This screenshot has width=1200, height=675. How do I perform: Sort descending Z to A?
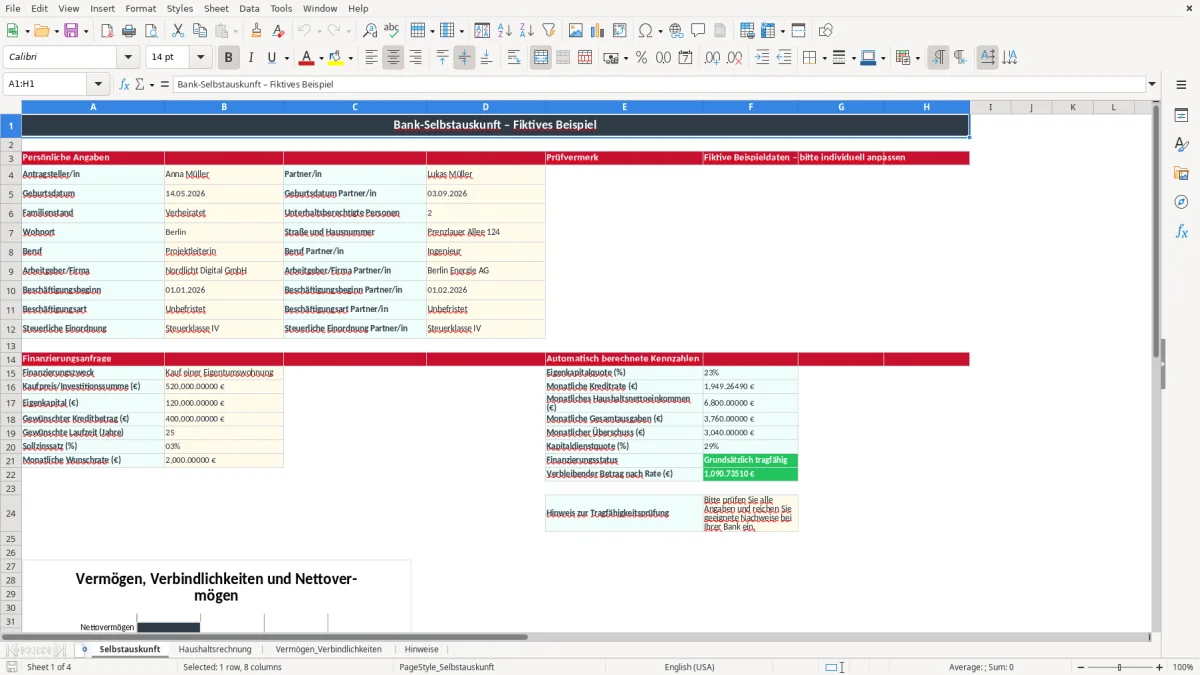[526, 31]
